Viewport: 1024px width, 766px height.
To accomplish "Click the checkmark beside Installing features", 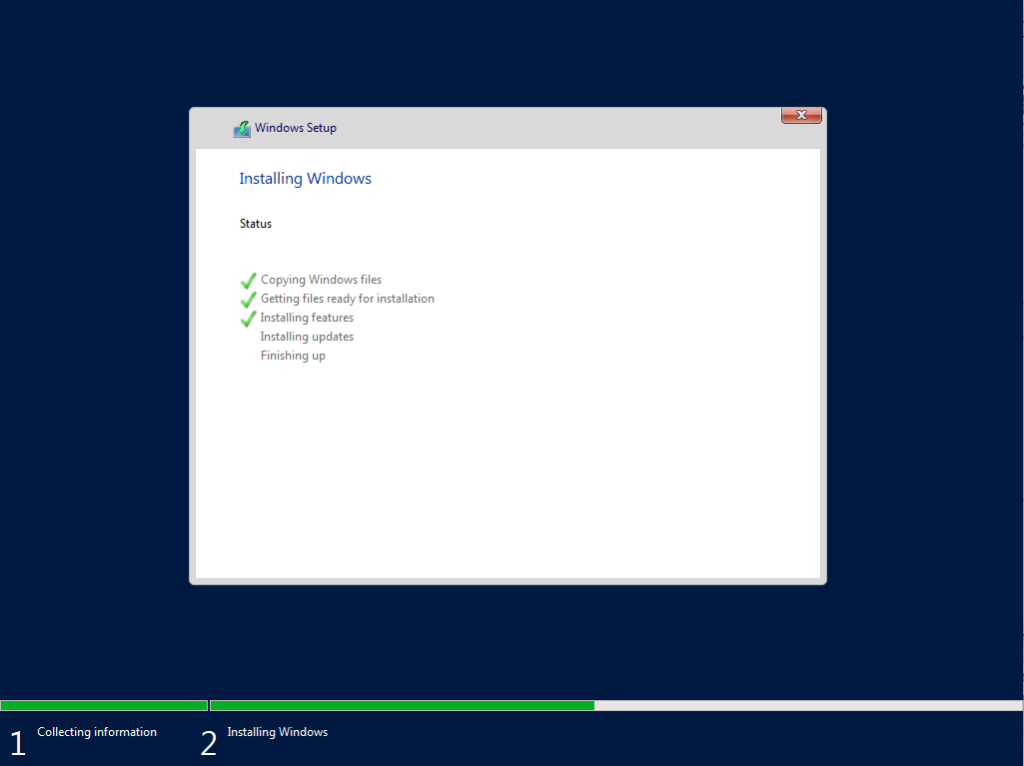I will pos(248,319).
